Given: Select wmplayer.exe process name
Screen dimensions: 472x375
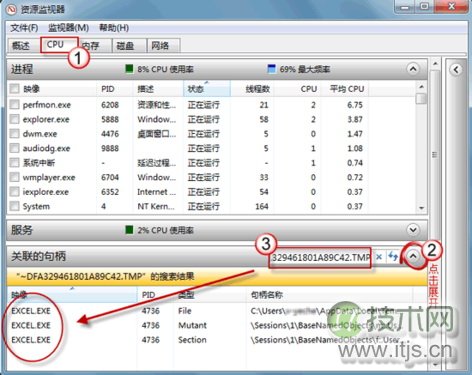Looking at the screenshot, I should [49, 177].
